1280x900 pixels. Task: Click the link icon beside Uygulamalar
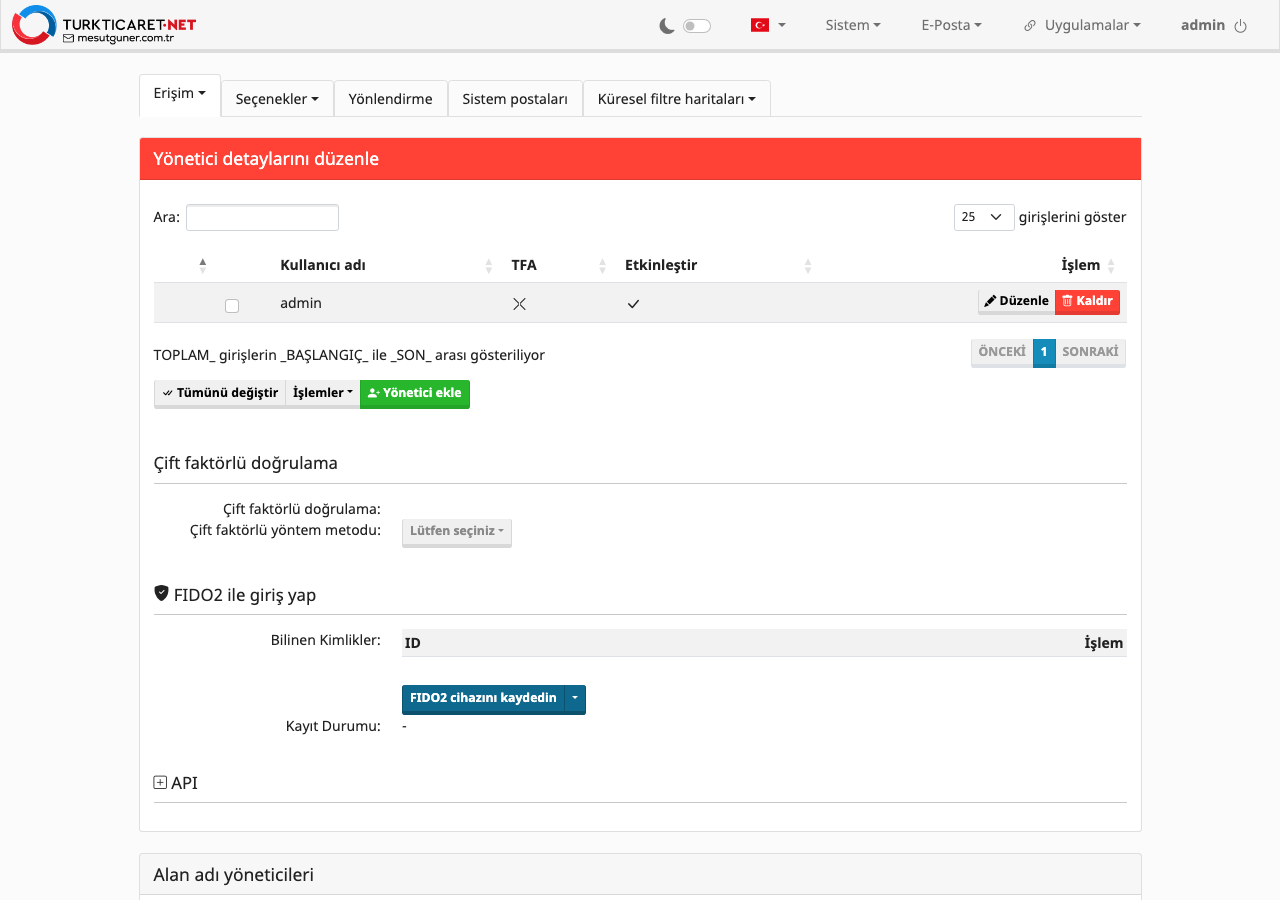1030,26
